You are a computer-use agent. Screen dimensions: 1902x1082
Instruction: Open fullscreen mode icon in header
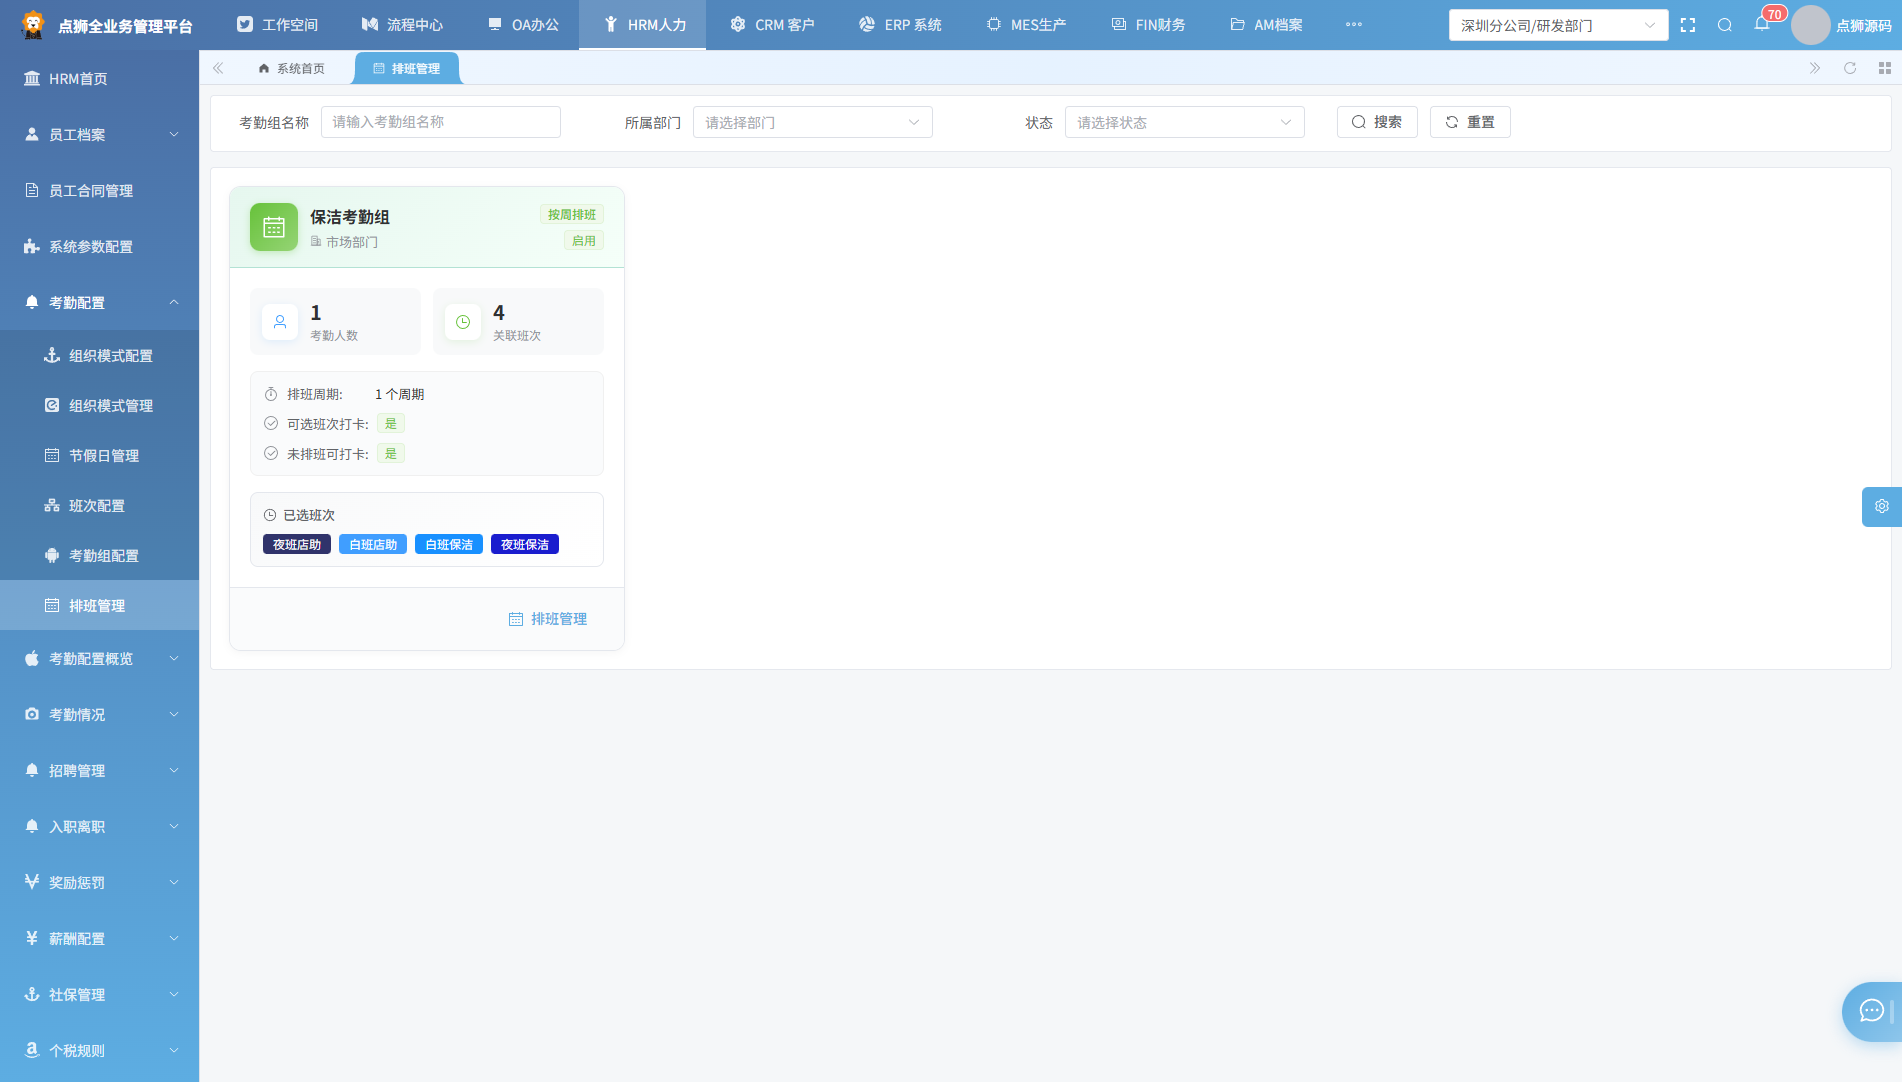1688,25
